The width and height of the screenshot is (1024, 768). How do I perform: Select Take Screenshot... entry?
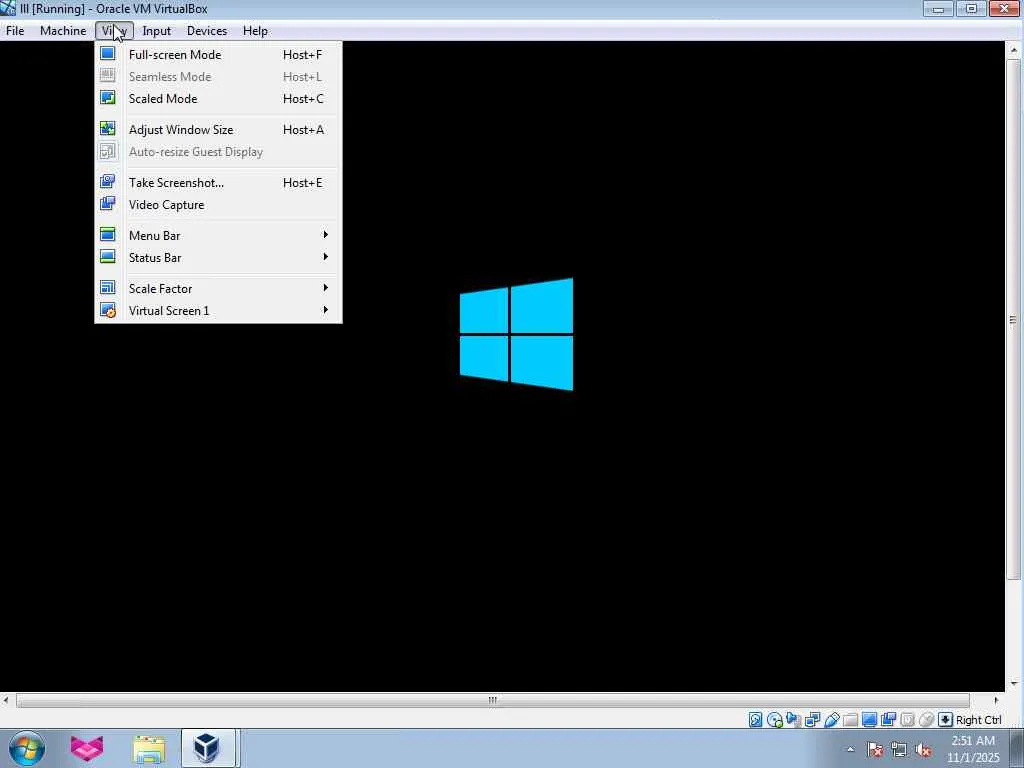tap(218, 183)
